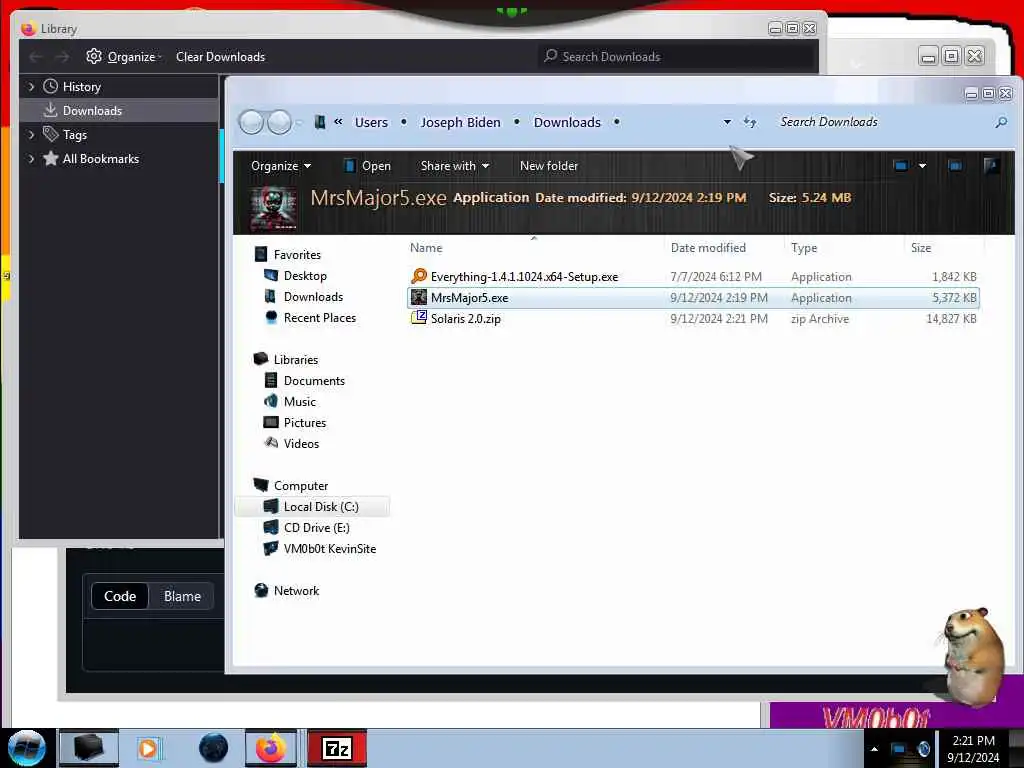Click the Change your view icon
Image resolution: width=1024 pixels, height=768 pixels.
tap(901, 166)
